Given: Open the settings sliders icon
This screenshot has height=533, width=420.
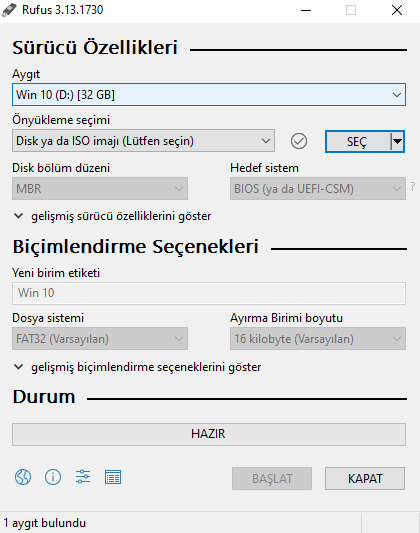Looking at the screenshot, I should 83,477.
